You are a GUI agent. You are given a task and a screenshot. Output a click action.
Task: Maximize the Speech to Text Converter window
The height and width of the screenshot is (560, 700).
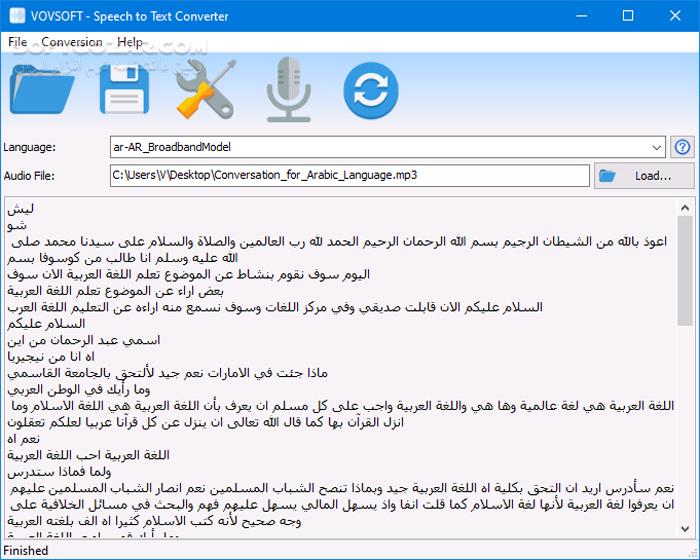point(628,16)
